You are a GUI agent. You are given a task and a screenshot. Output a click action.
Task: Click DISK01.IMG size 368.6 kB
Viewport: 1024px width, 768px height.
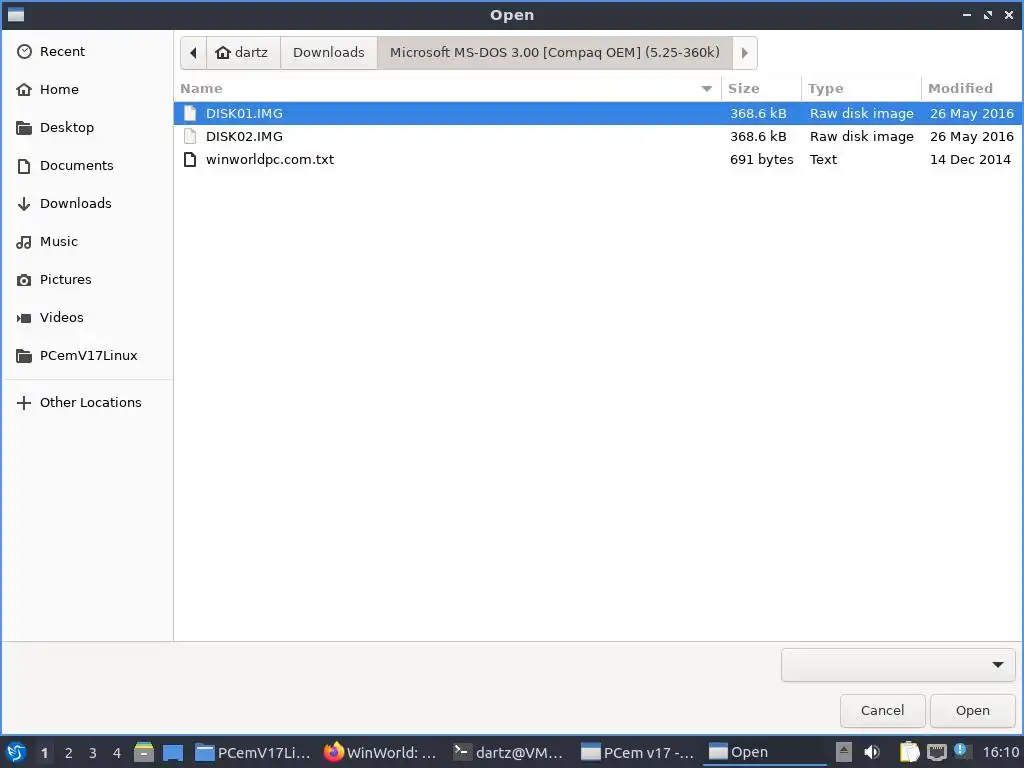coord(758,114)
